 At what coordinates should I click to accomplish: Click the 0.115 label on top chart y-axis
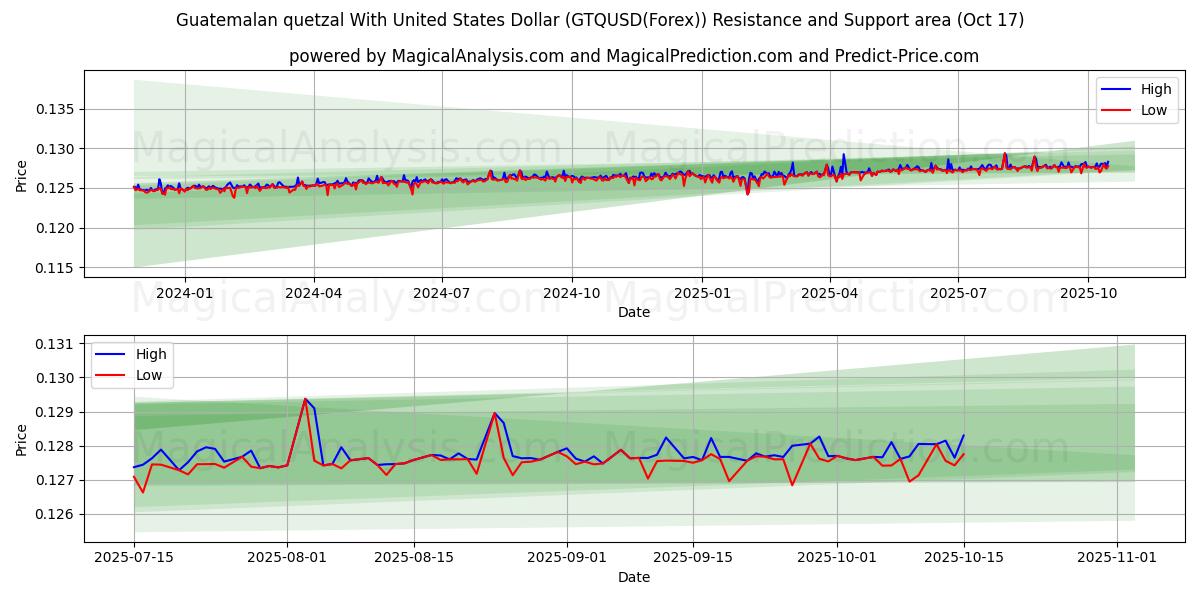(56, 268)
